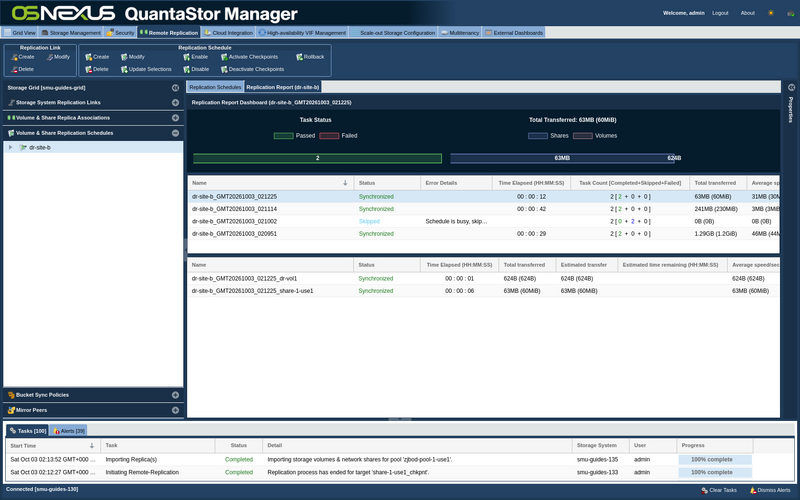Collapse the Storage Grid side panel
This screenshot has width=800, height=500.
[176, 88]
